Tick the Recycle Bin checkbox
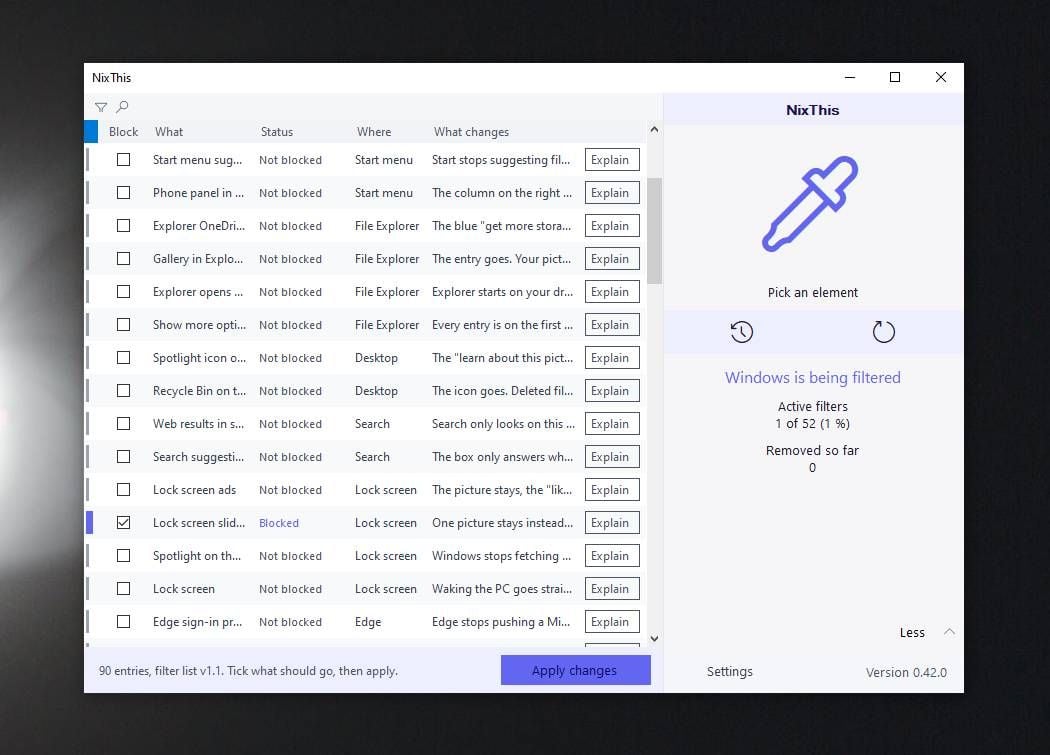 [123, 391]
